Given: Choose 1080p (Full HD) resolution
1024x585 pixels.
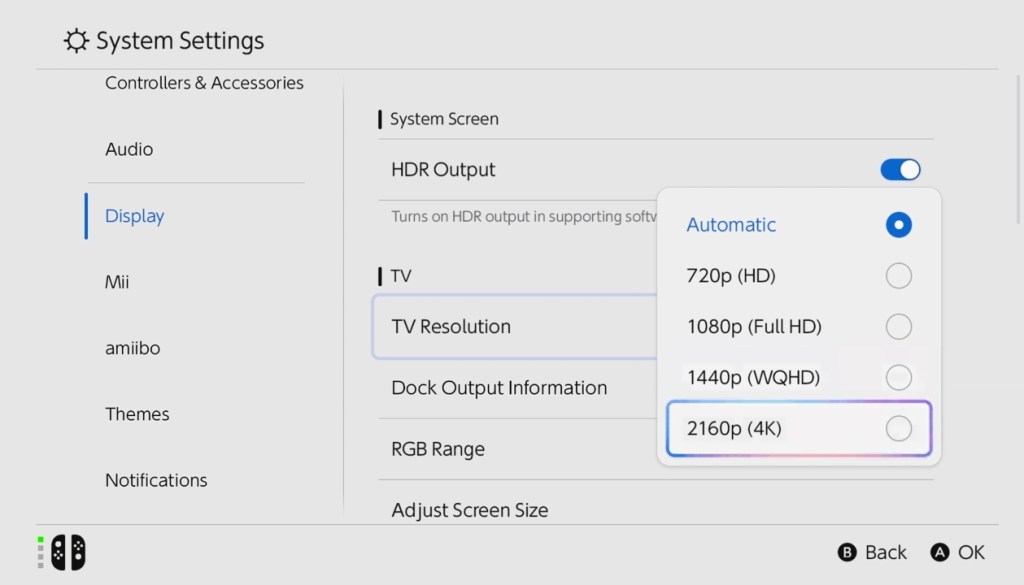Looking at the screenshot, I should [898, 327].
